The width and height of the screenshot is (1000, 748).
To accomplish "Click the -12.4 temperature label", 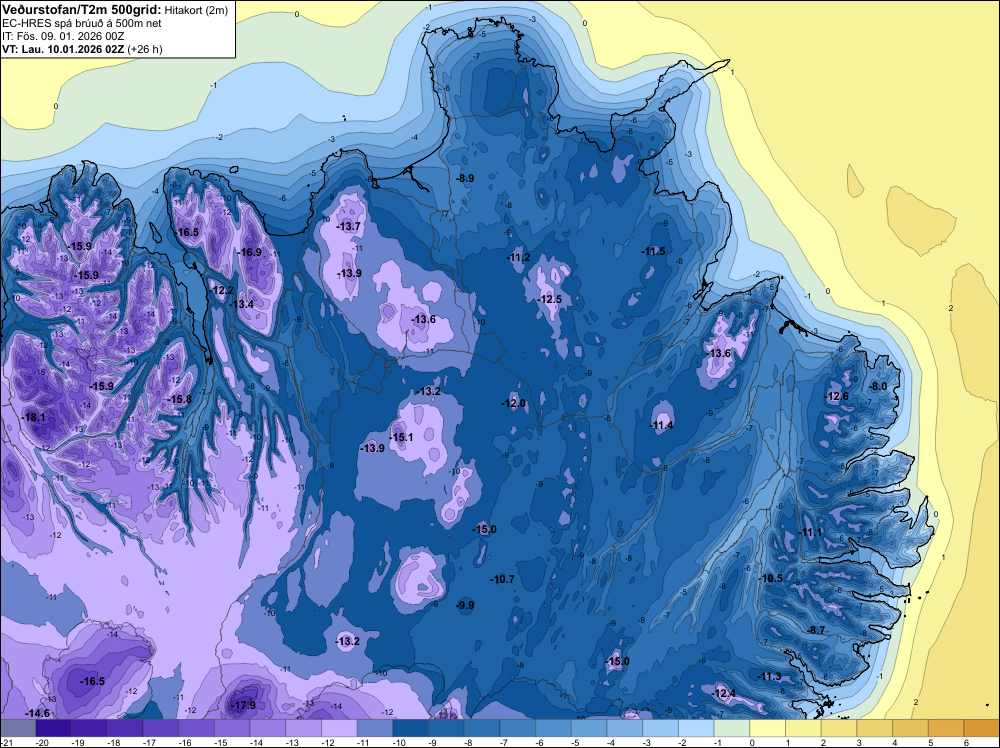I will click(723, 693).
